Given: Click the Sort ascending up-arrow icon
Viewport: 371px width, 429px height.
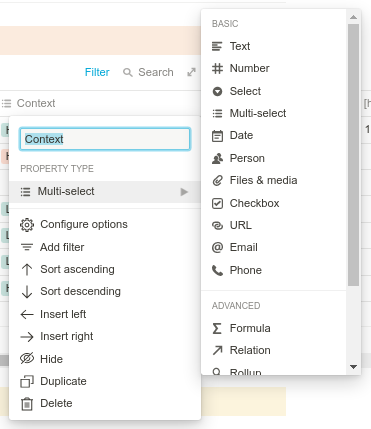Looking at the screenshot, I should pos(27,269).
